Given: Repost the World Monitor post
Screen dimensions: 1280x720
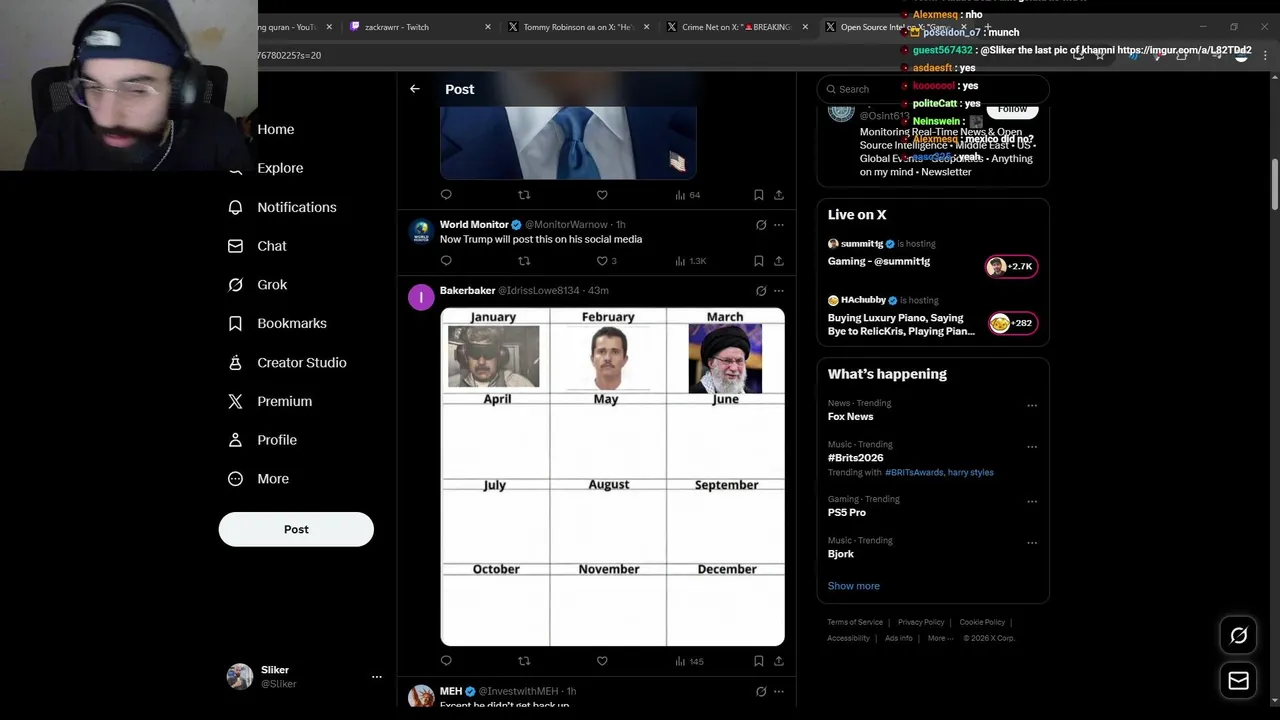Looking at the screenshot, I should point(524,261).
